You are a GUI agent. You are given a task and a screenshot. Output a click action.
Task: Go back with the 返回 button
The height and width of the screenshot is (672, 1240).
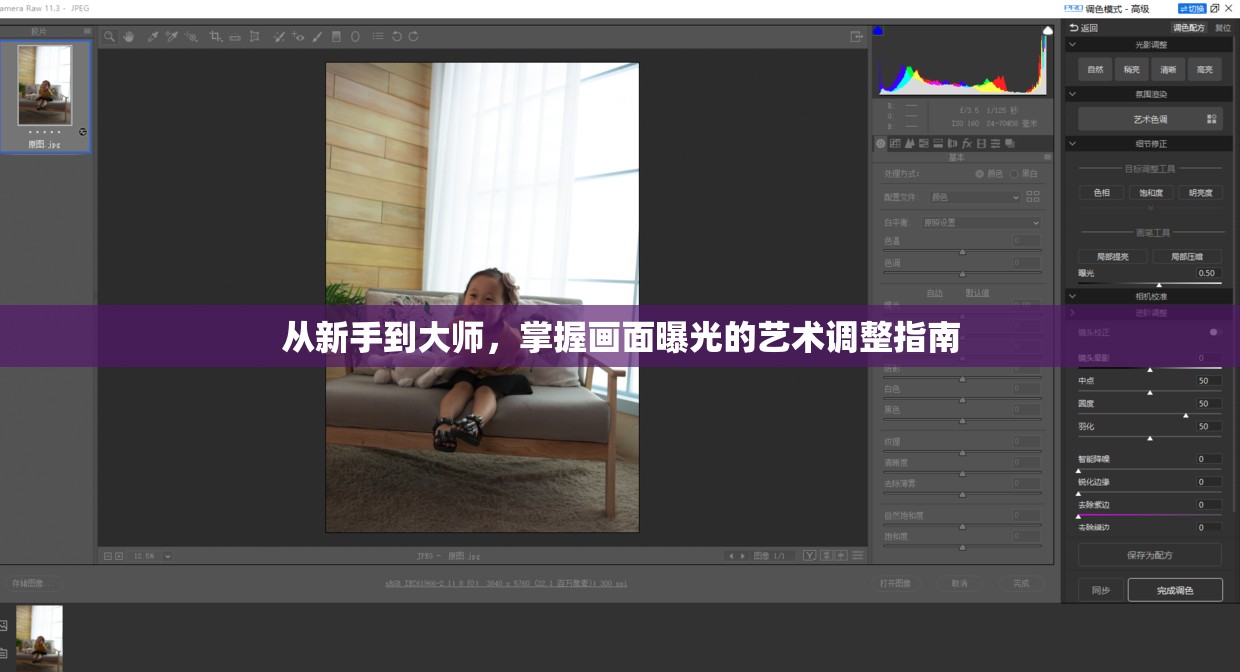tap(1083, 28)
